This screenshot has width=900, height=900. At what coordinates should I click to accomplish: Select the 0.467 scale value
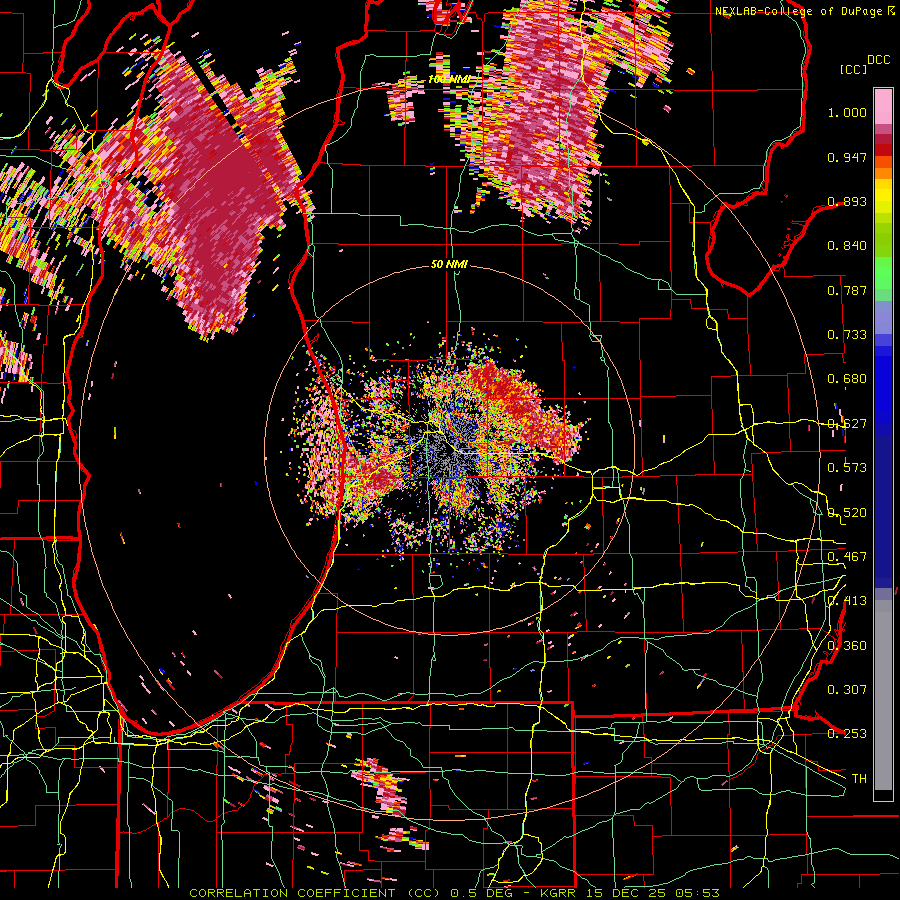click(847, 557)
